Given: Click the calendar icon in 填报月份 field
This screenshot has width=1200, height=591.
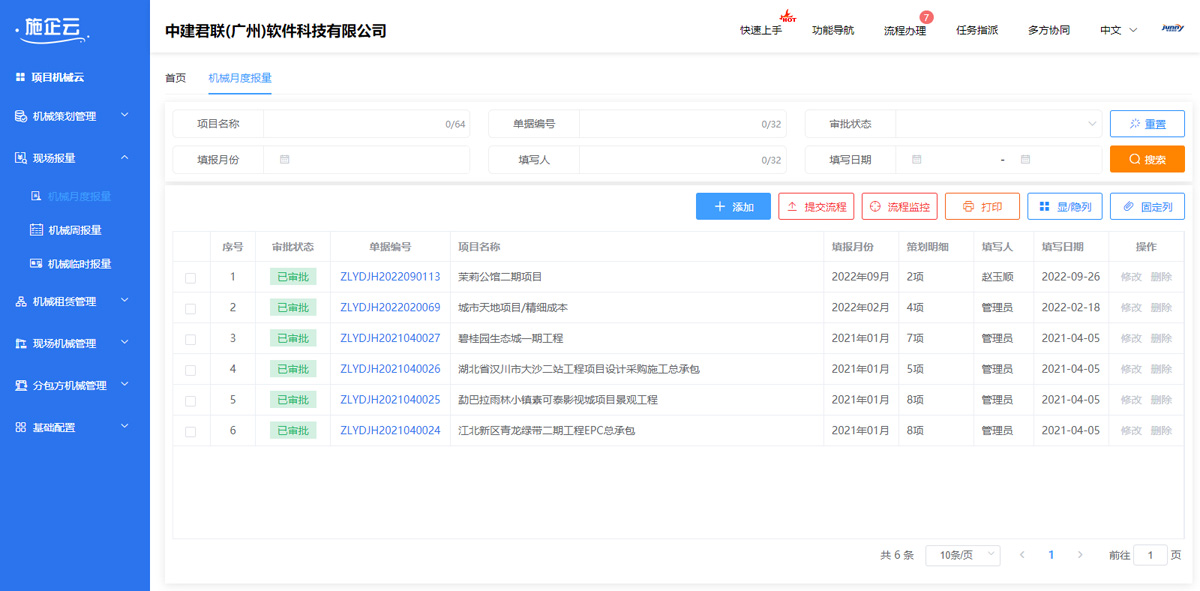Looking at the screenshot, I should pyautogui.click(x=285, y=159).
